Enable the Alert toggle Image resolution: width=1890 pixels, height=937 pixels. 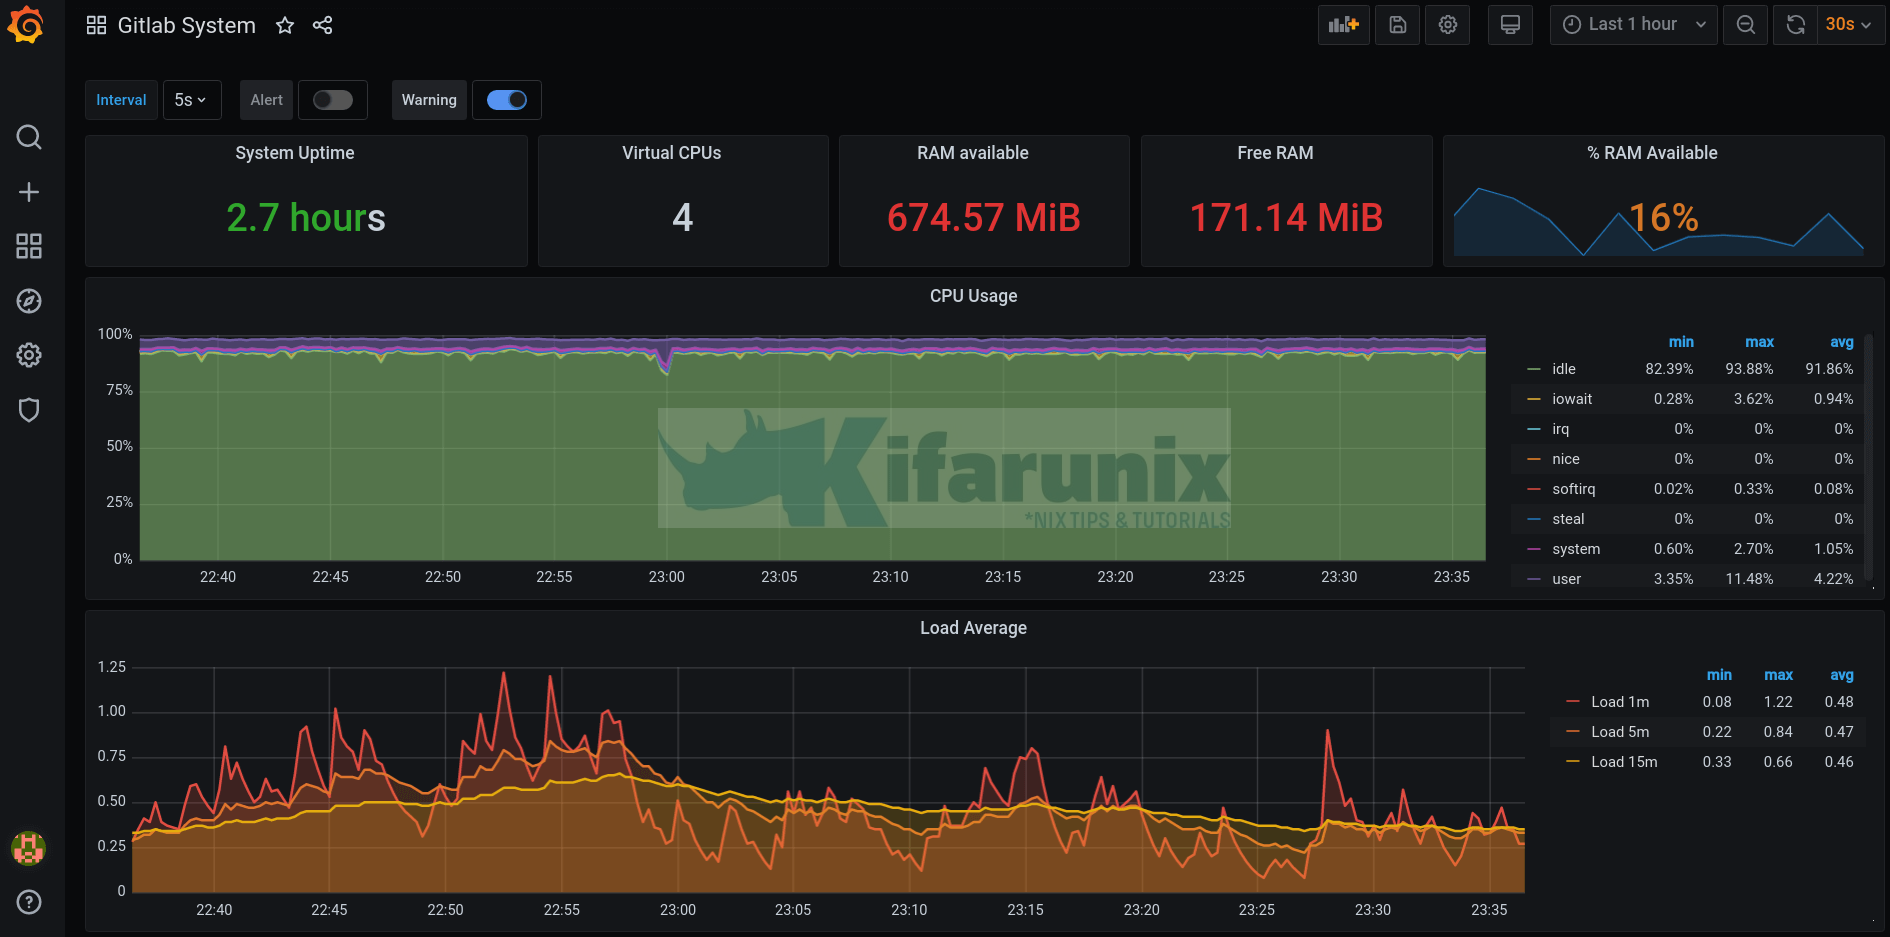pyautogui.click(x=333, y=100)
